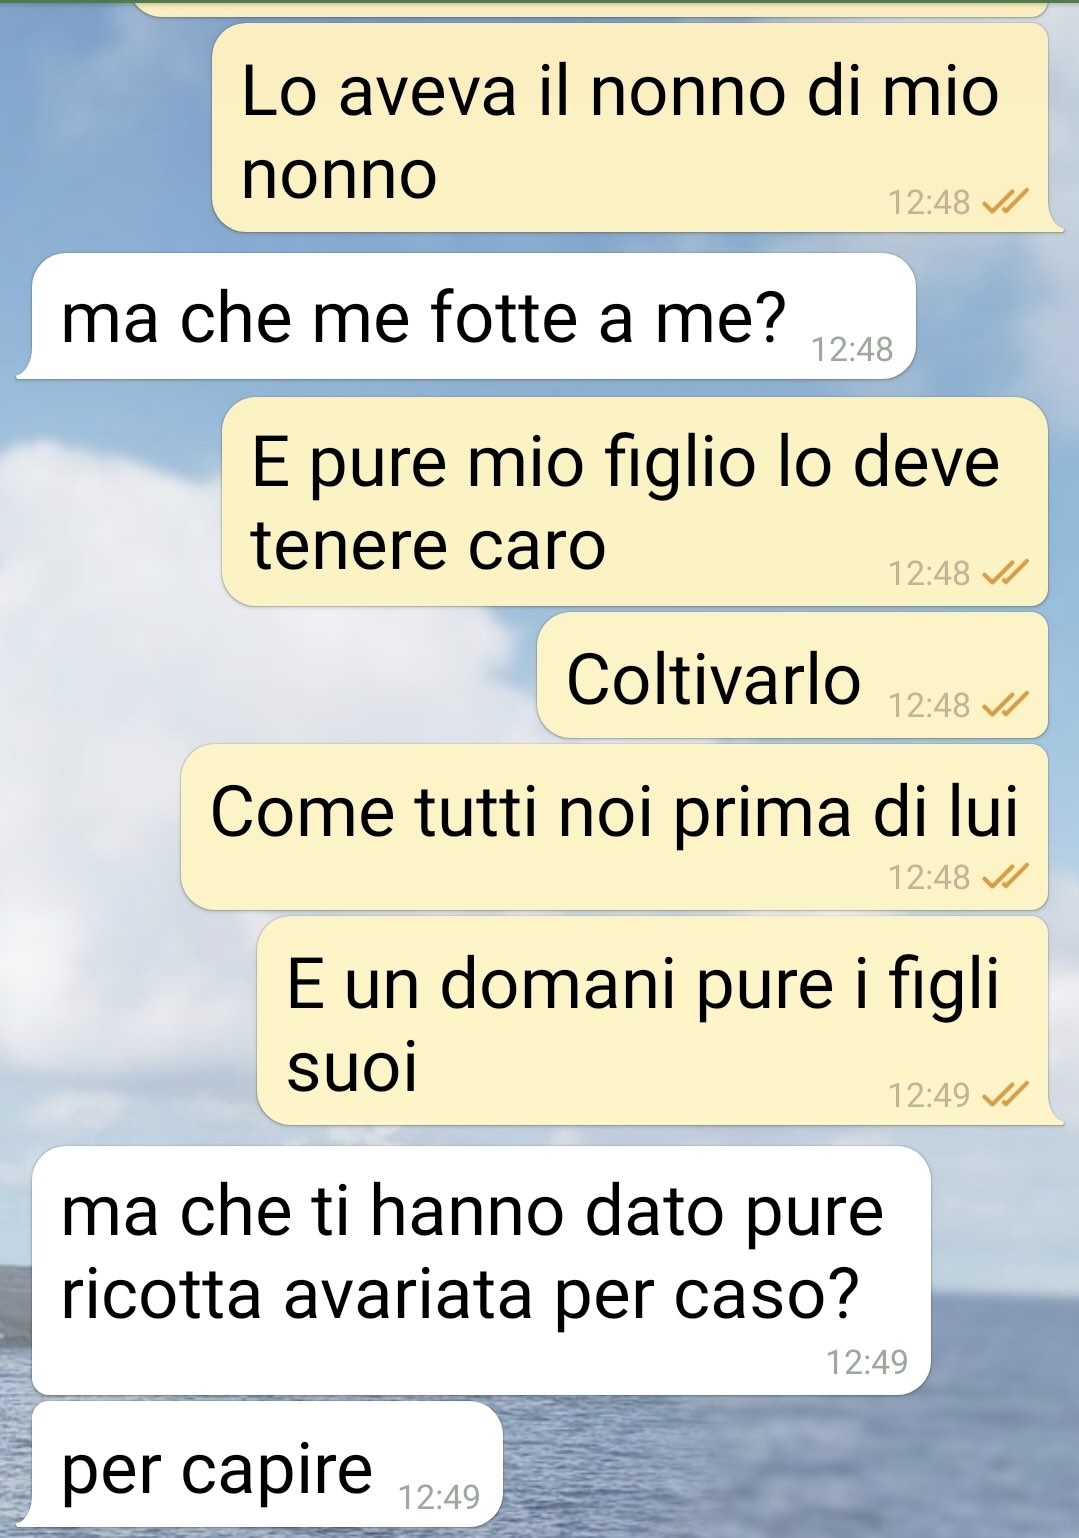This screenshot has width=1079, height=1538.
Task: Tap the 'Come tutti noi prima di lui' bubble
Action: click(x=614, y=827)
